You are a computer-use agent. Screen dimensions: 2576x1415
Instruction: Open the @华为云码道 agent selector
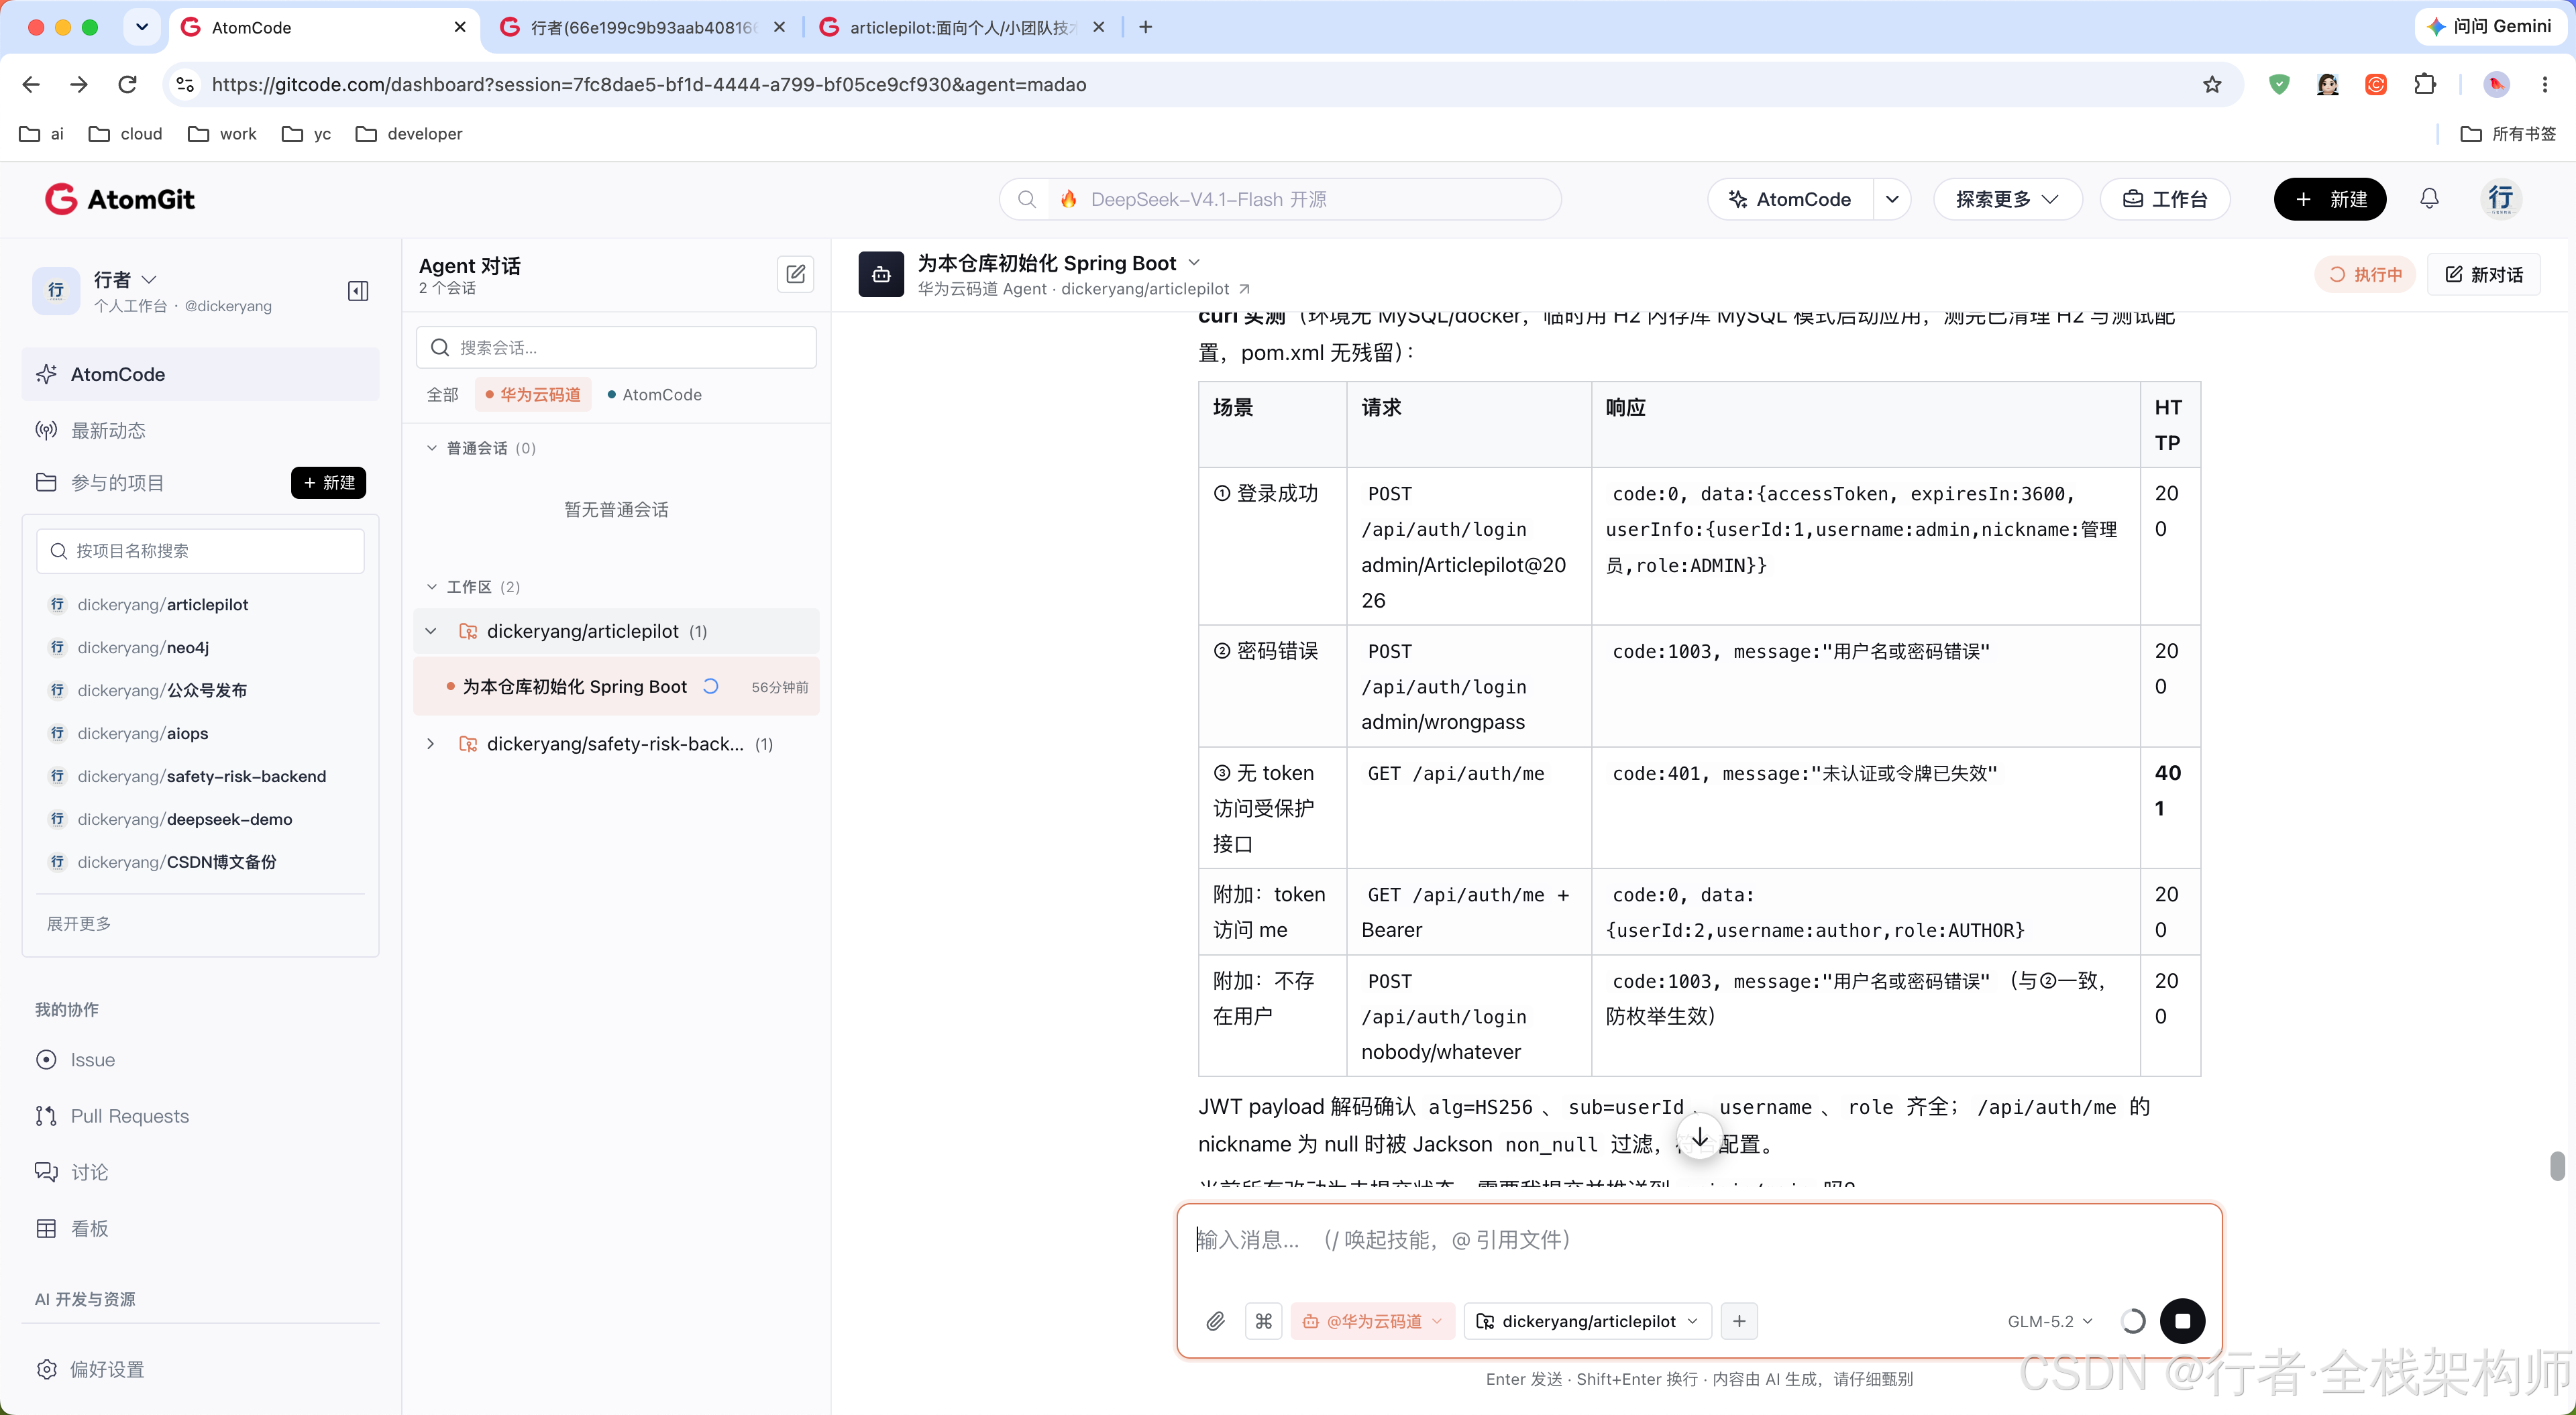click(x=1373, y=1321)
